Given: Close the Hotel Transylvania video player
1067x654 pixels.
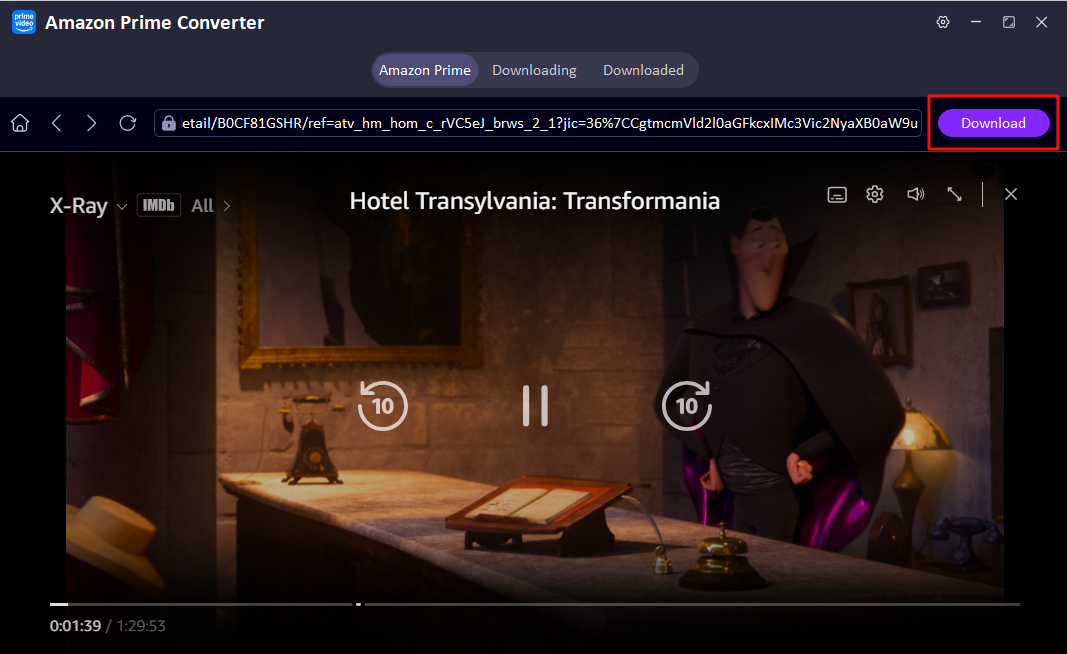Looking at the screenshot, I should coord(1010,194).
